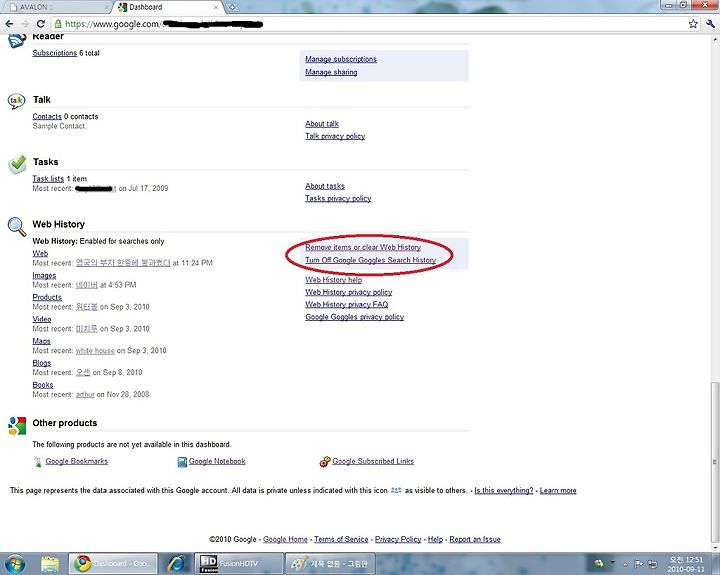The image size is (720, 575).
Task: Click Chrome Dashboard taskbar button
Action: [113, 564]
